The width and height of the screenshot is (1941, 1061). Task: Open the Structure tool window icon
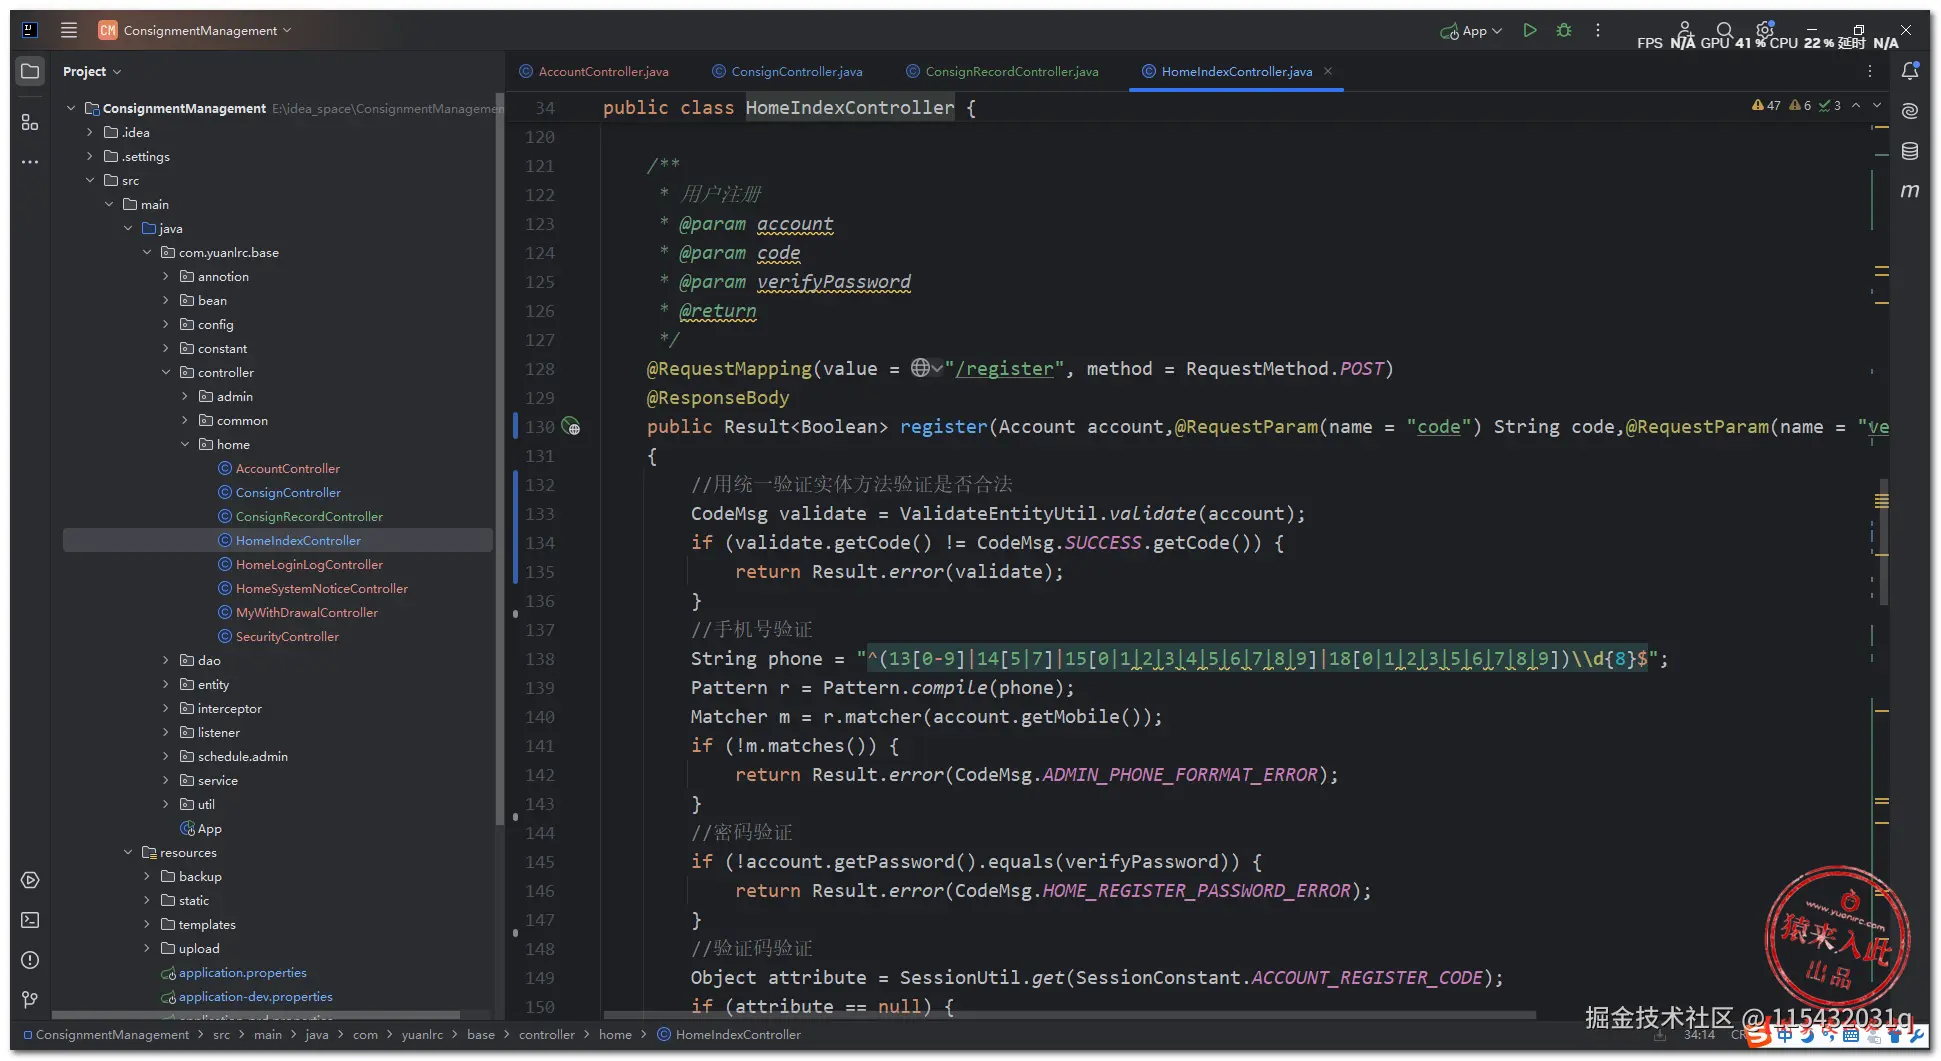click(x=30, y=122)
